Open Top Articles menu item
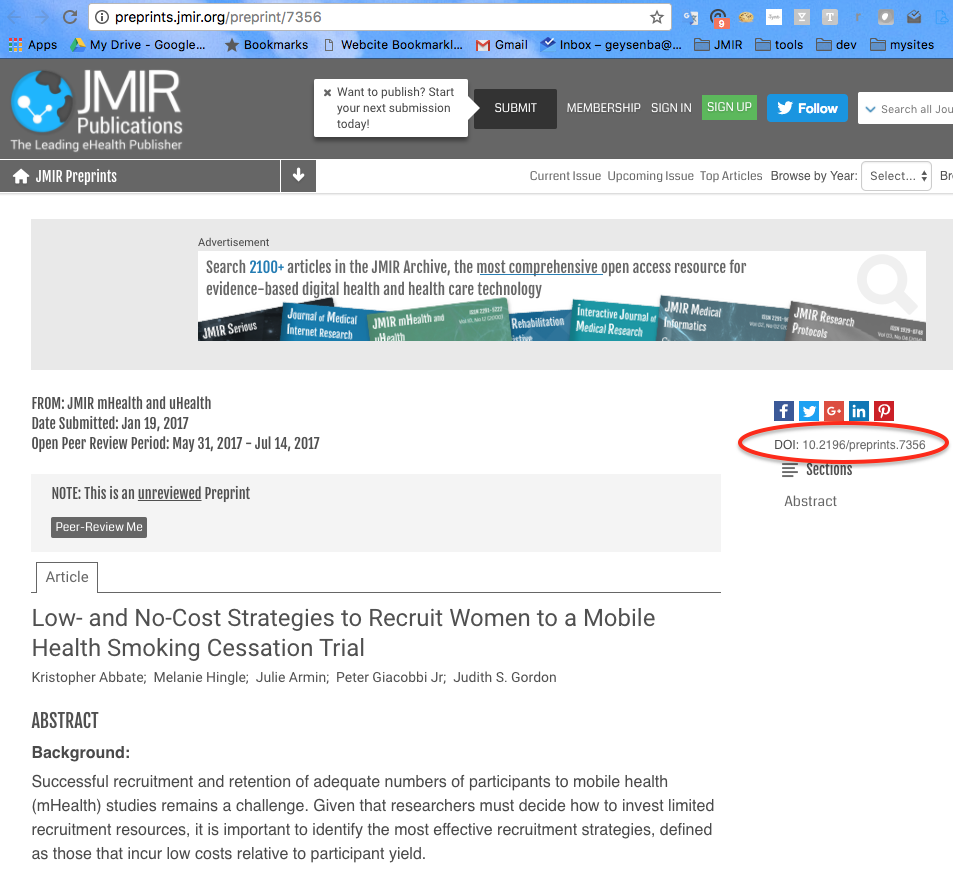Viewport: 953px width, 872px height. tap(731, 176)
